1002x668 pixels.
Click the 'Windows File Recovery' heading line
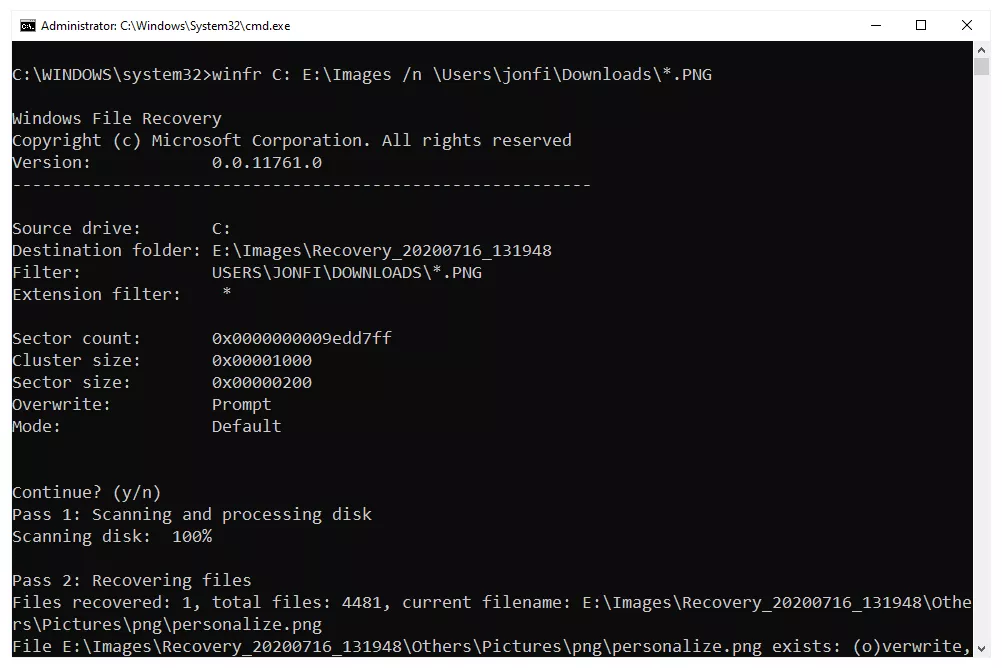coord(117,119)
